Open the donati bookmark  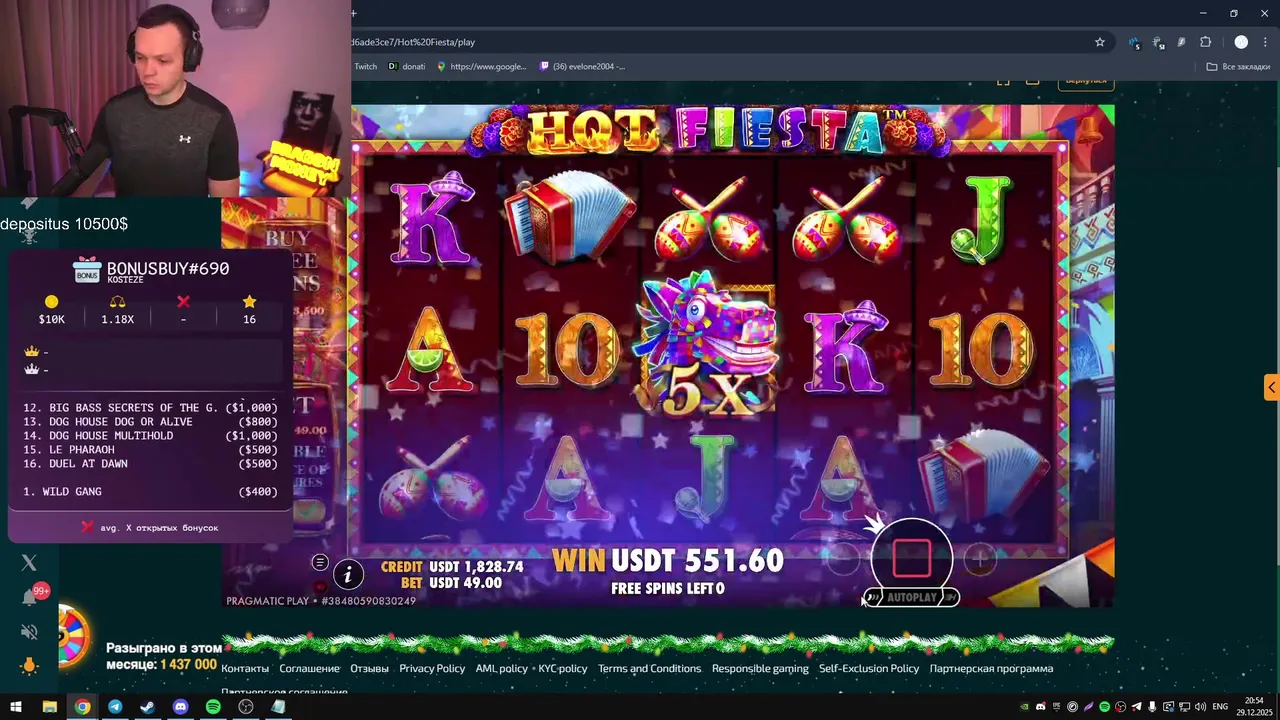(407, 66)
